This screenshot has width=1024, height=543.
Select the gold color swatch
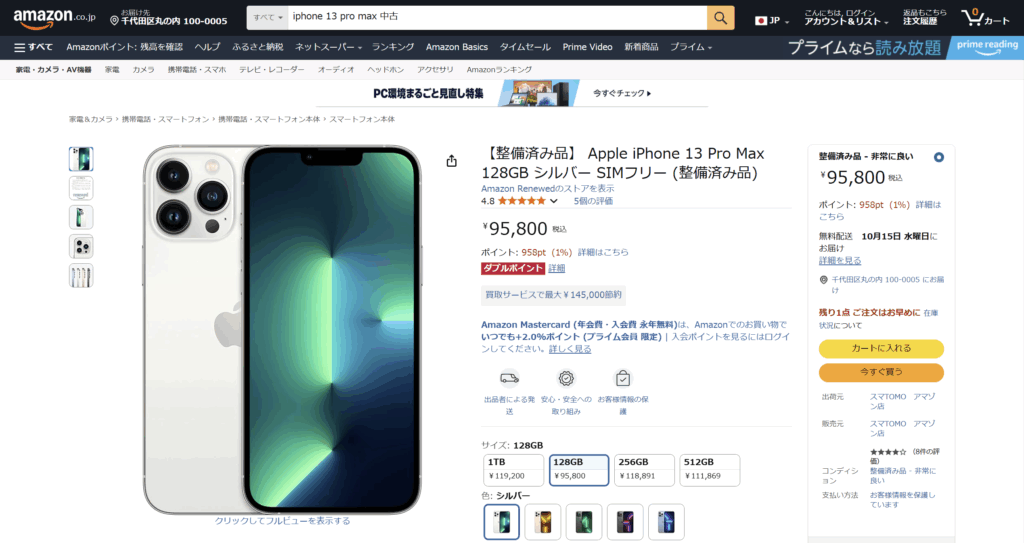coord(543,522)
